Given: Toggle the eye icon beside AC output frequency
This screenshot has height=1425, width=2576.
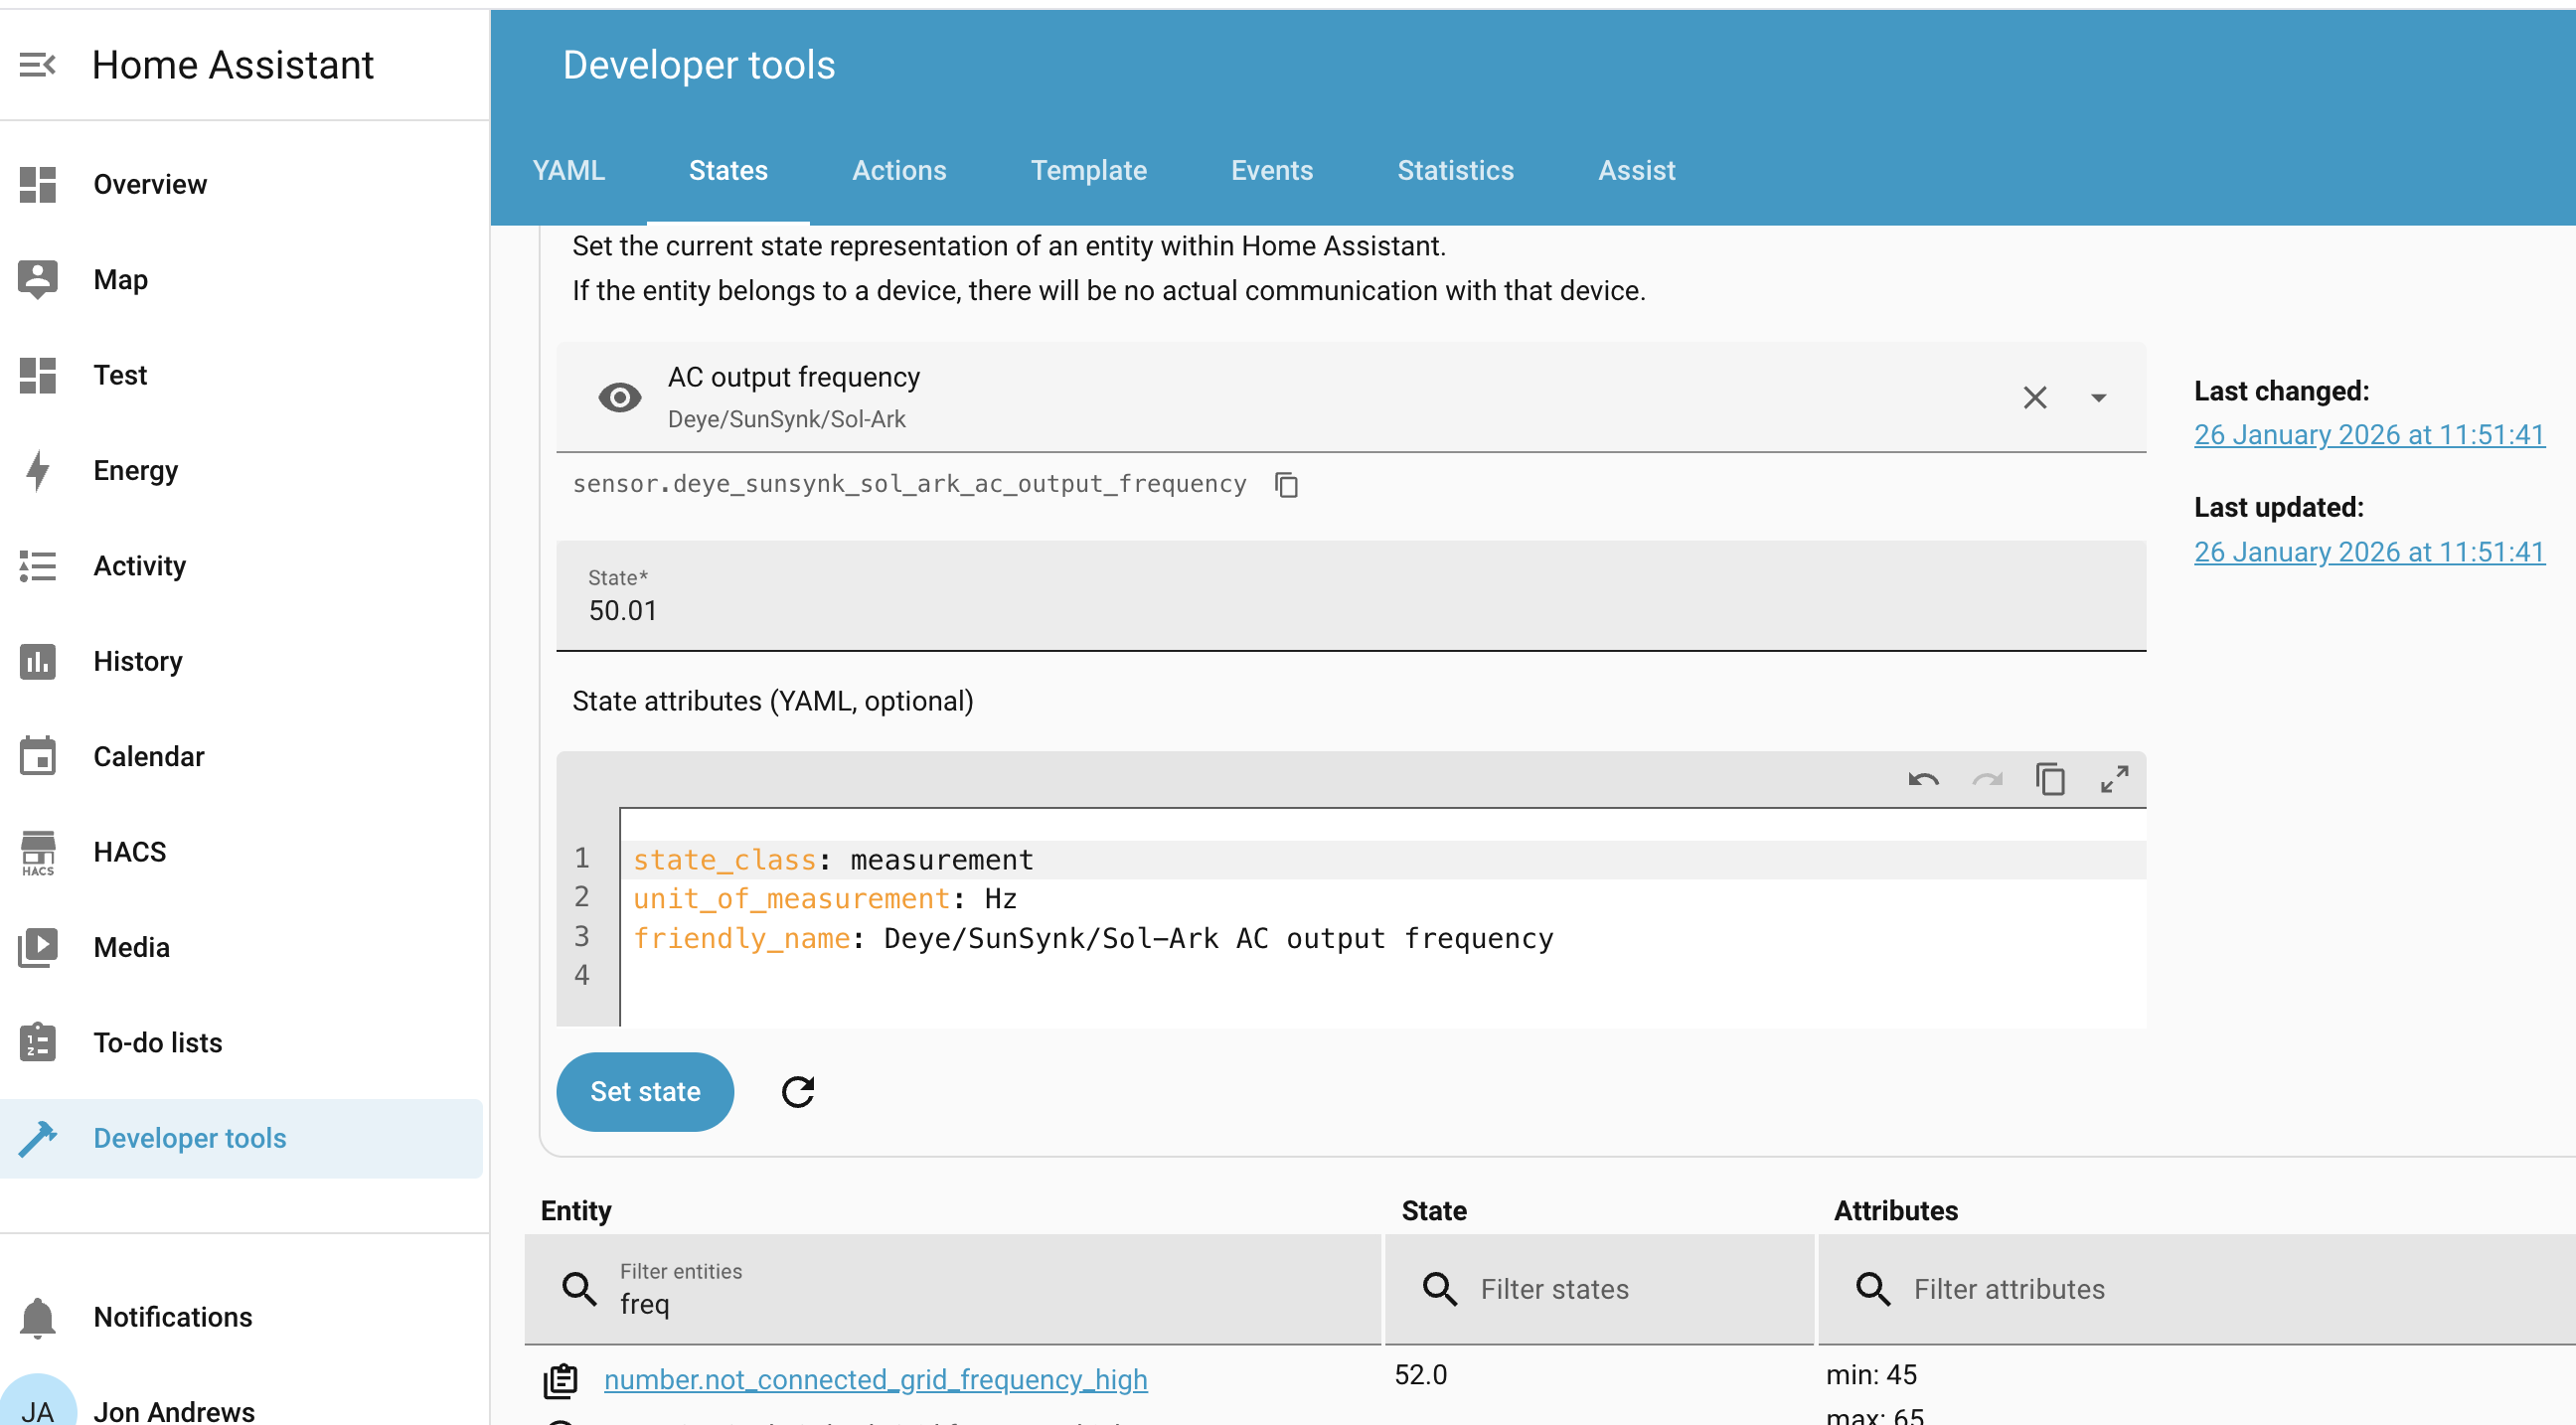Looking at the screenshot, I should [619, 398].
